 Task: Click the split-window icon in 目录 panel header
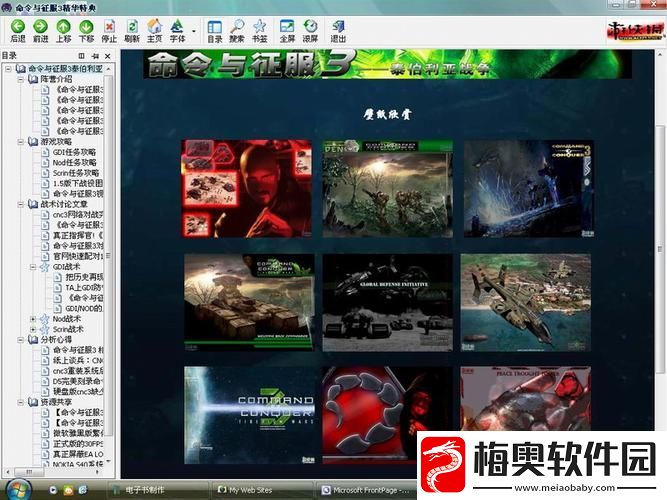point(81,56)
